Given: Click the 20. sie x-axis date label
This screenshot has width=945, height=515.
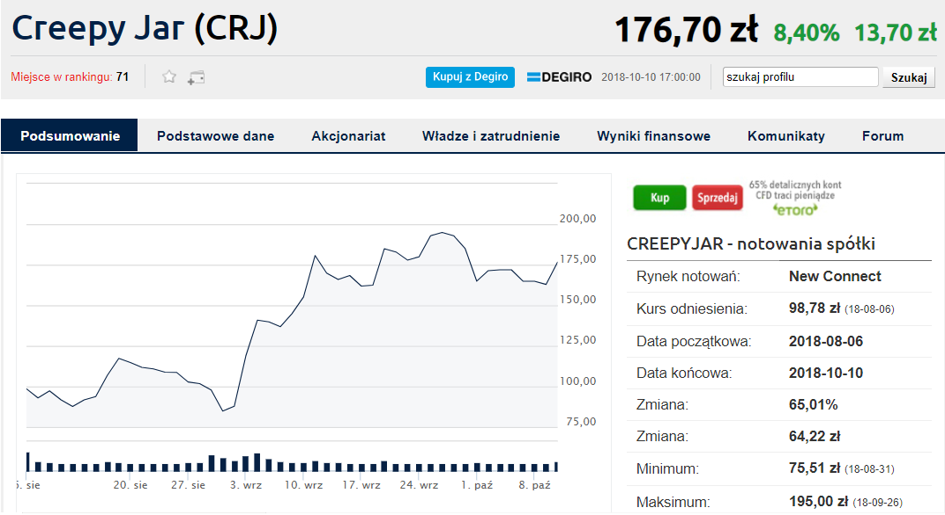Looking at the screenshot, I should tap(130, 485).
